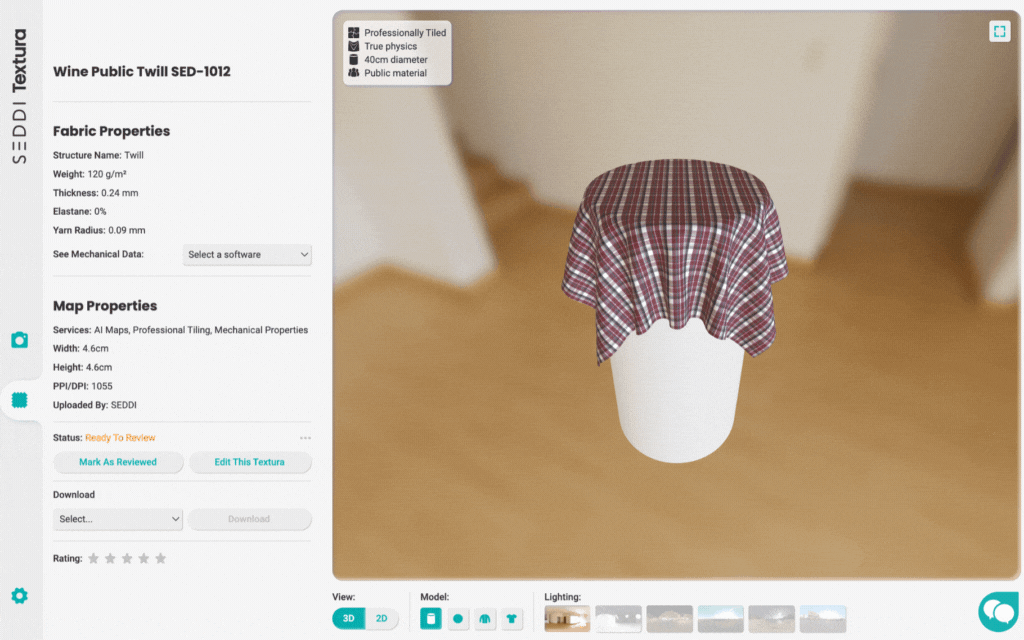
Task: Open the camera capture panel in sidebar
Action: [x=19, y=340]
